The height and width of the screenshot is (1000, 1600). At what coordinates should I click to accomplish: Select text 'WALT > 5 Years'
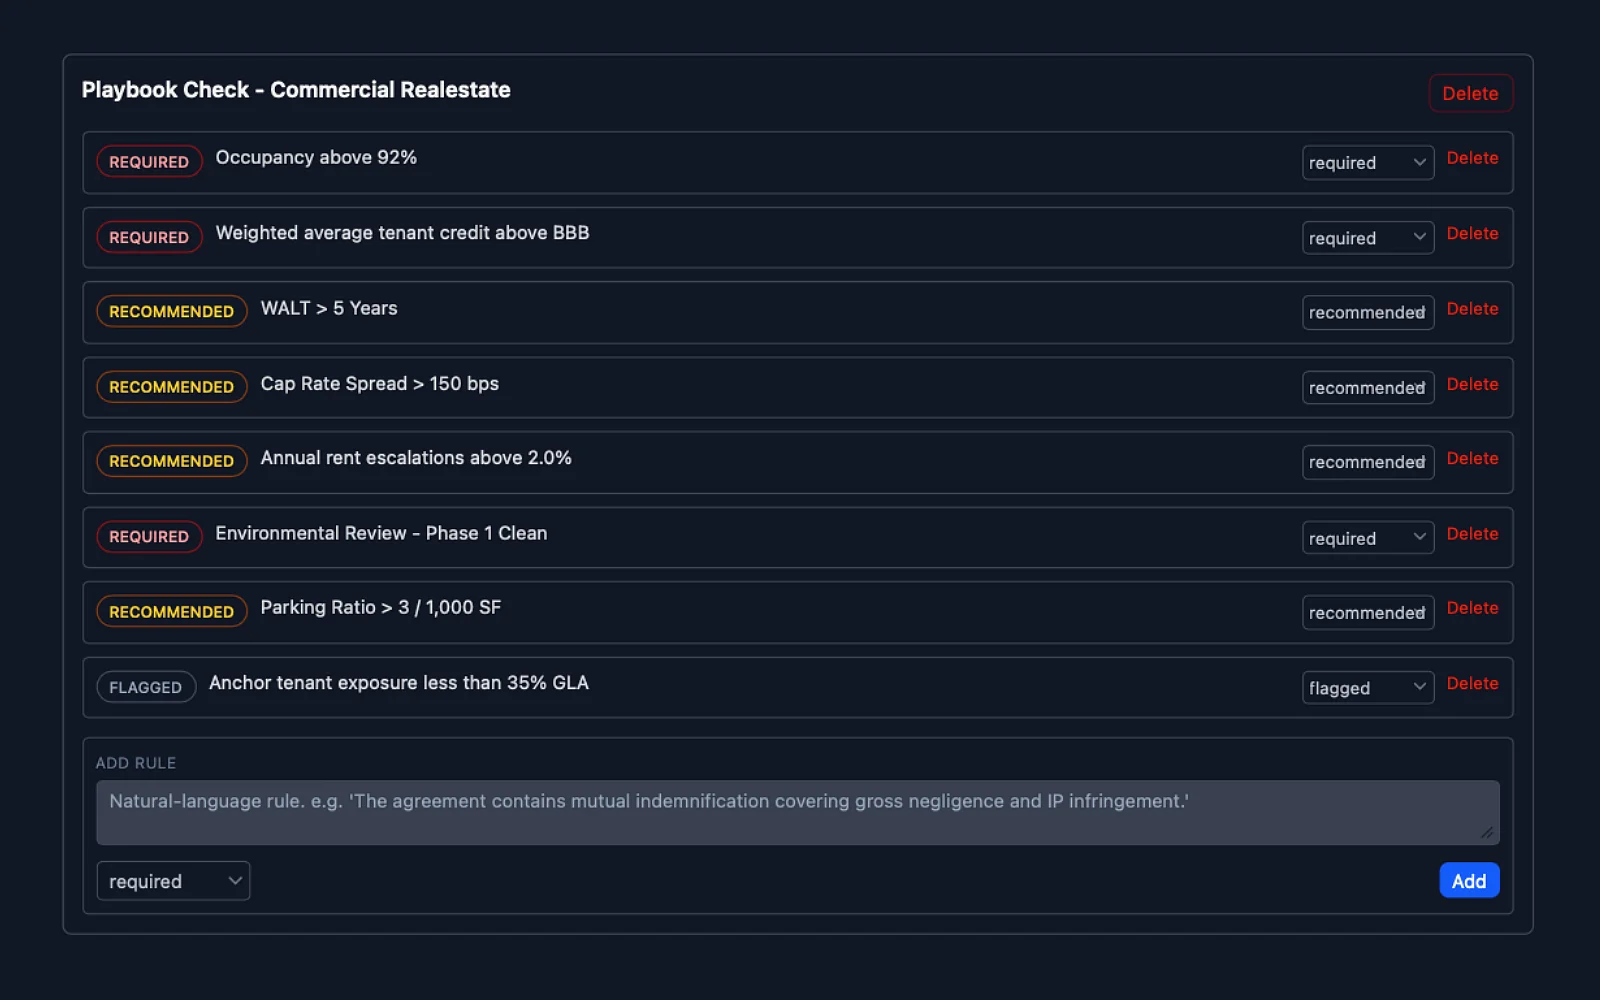[x=329, y=308]
